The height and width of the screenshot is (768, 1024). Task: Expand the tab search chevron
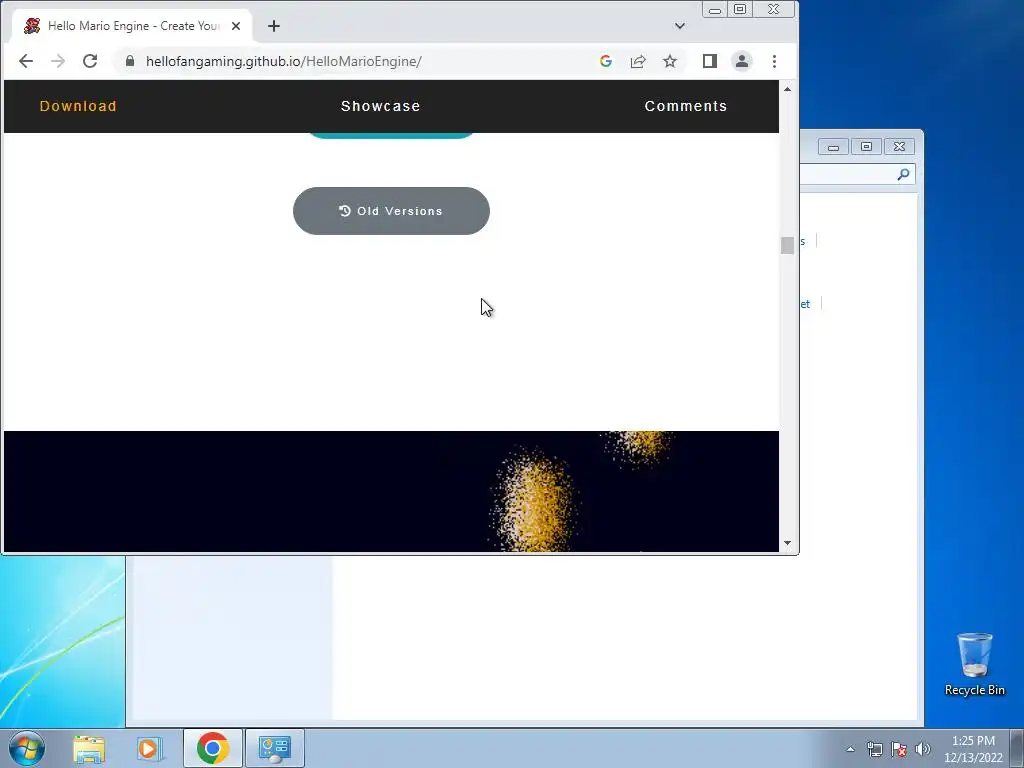point(680,26)
